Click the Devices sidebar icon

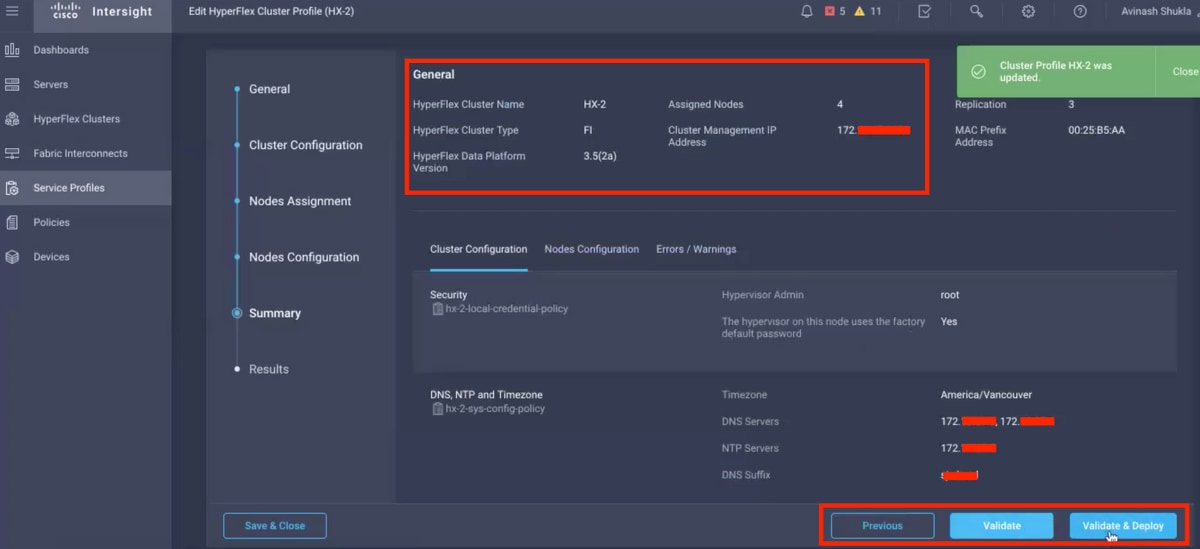[x=12, y=257]
